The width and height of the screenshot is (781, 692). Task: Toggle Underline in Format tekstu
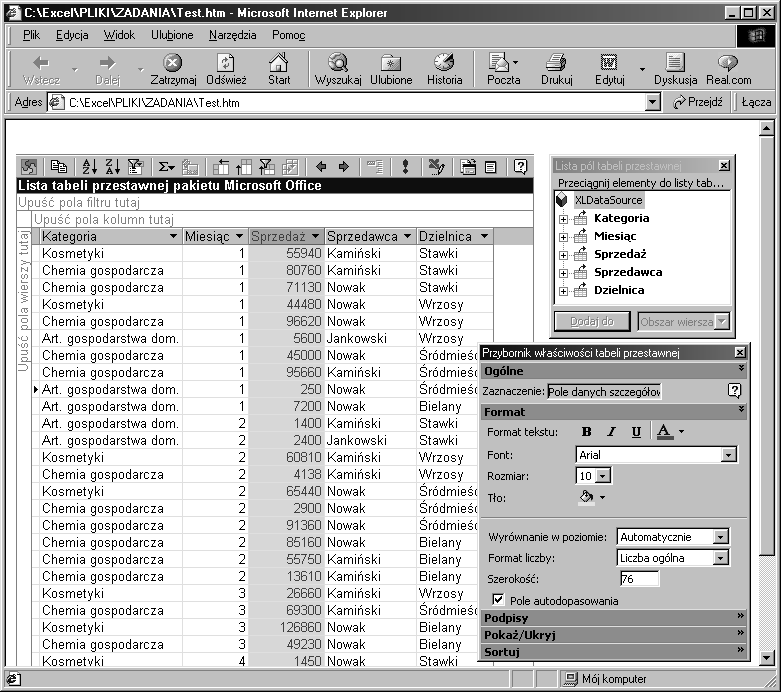(636, 431)
